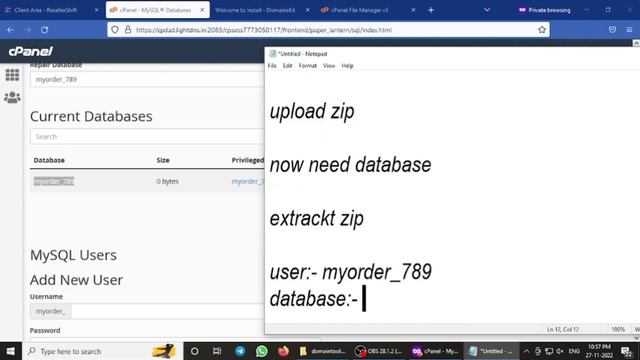Screen dimensions: 640x360
Task: Open the cPanel apps grid icon
Action: (12, 75)
